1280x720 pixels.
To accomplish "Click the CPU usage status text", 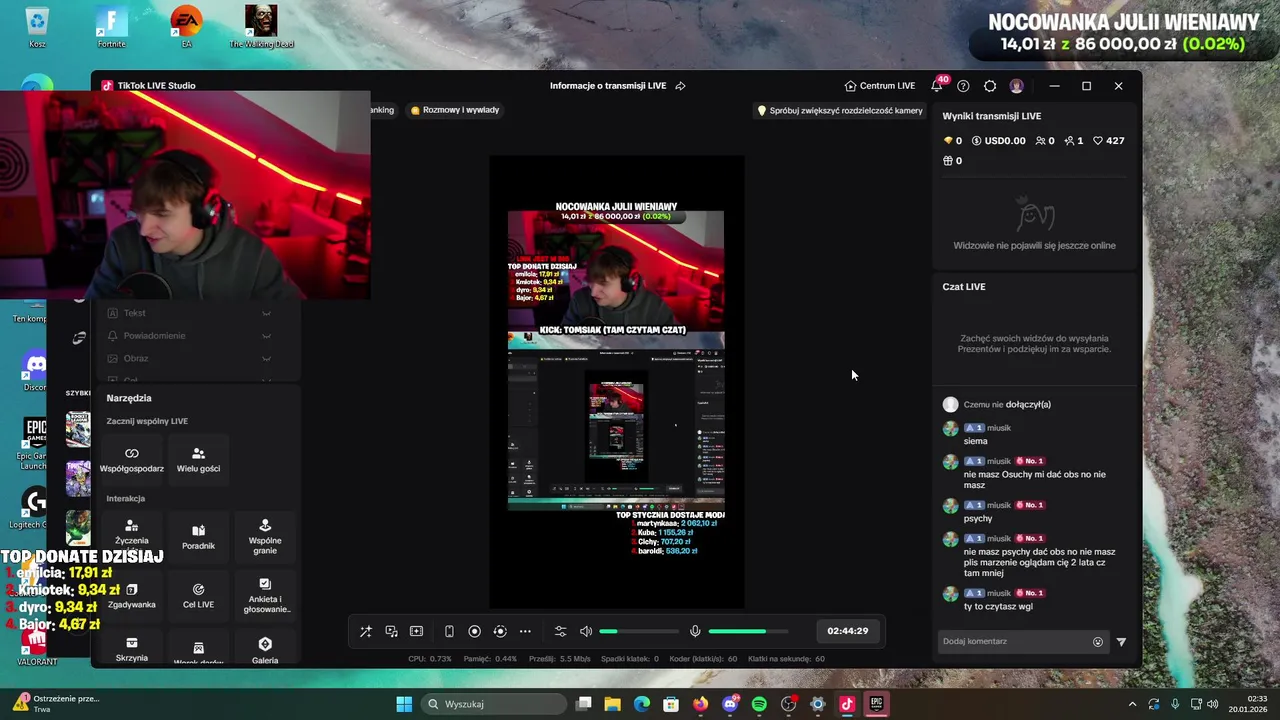I will click(x=430, y=659).
